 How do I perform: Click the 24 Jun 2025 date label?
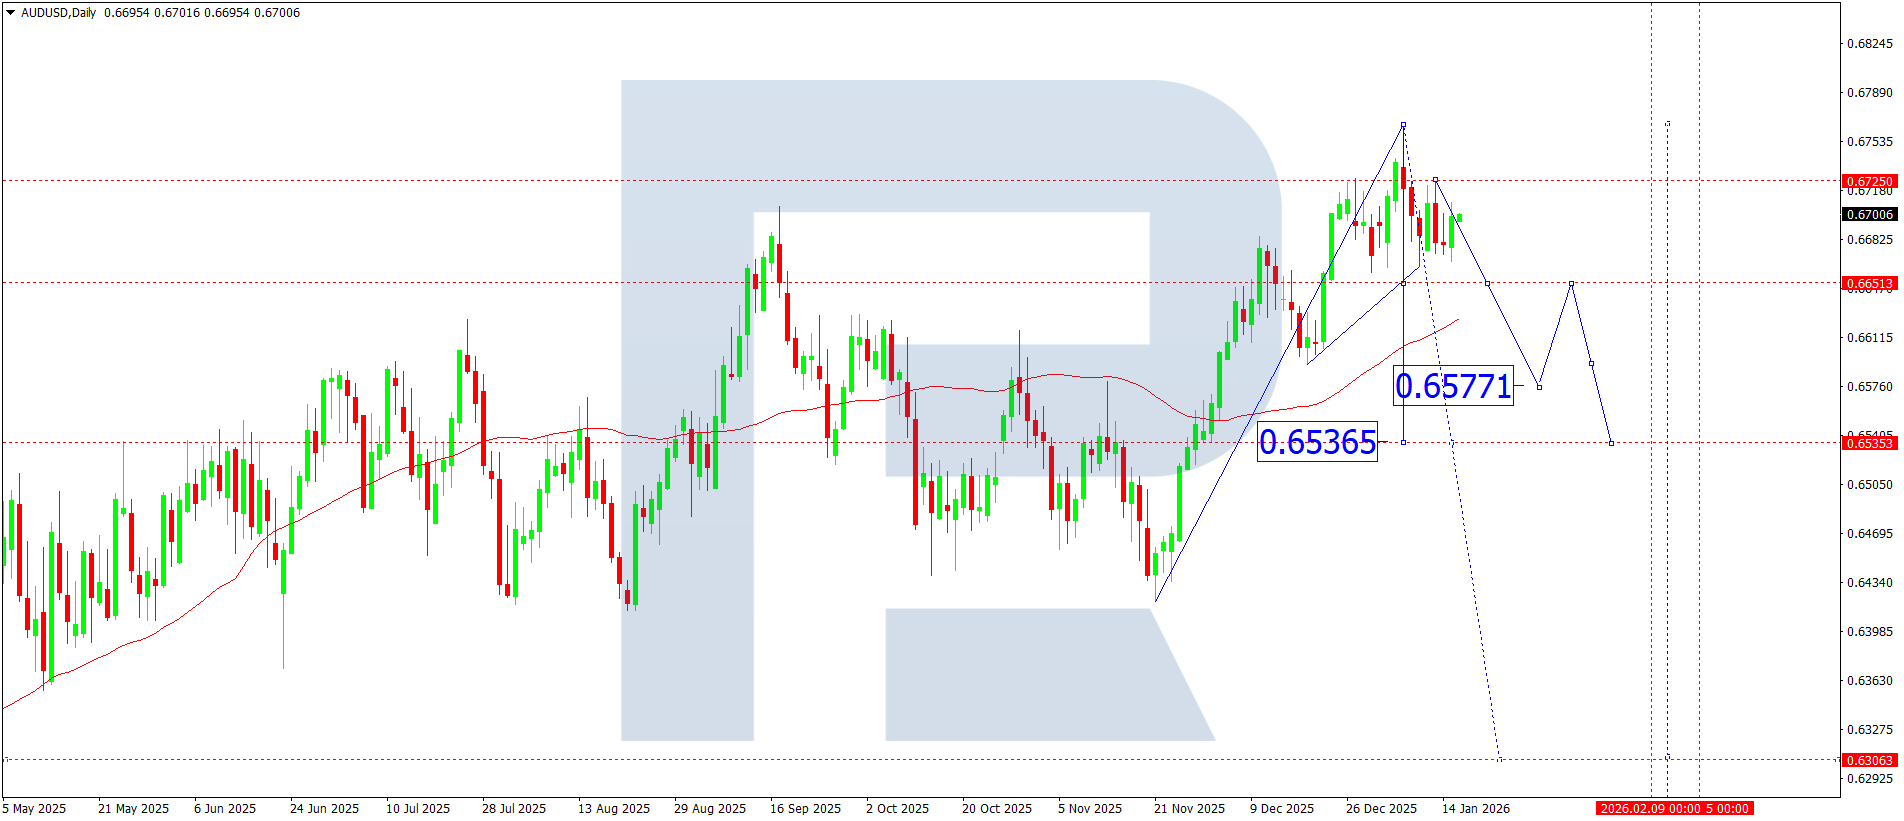324,809
